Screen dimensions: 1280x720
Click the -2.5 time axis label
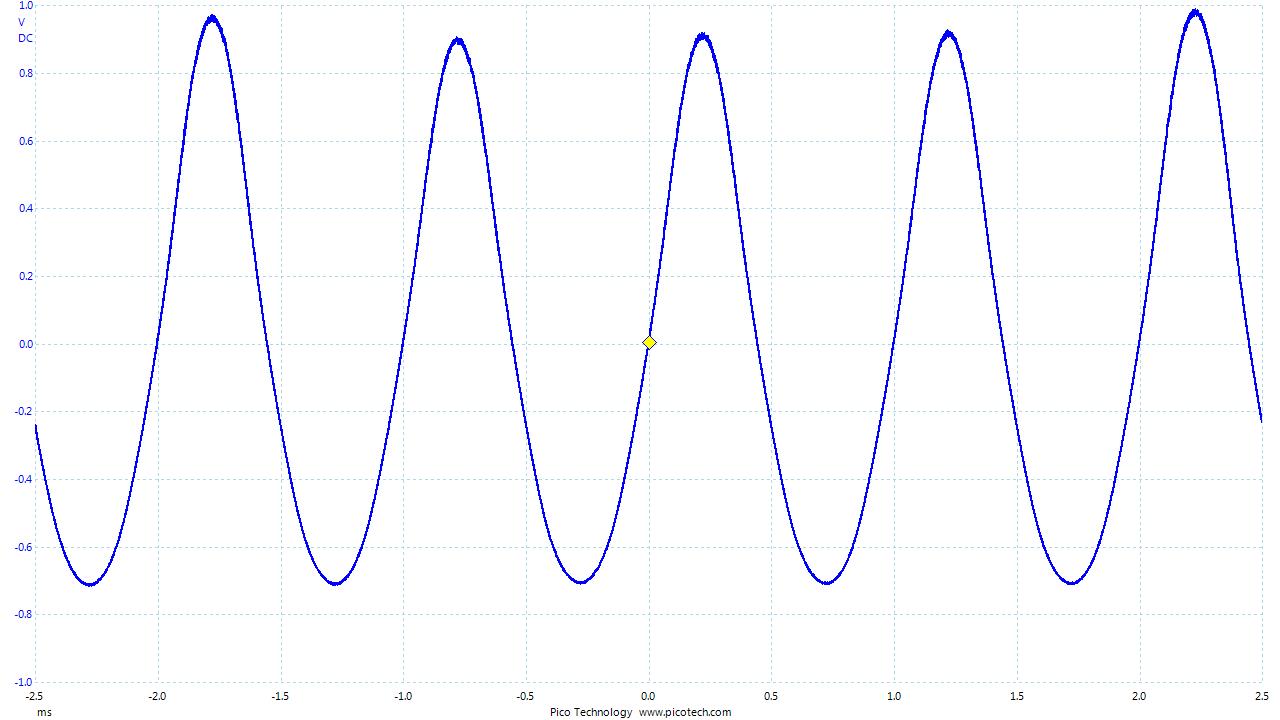coord(34,696)
